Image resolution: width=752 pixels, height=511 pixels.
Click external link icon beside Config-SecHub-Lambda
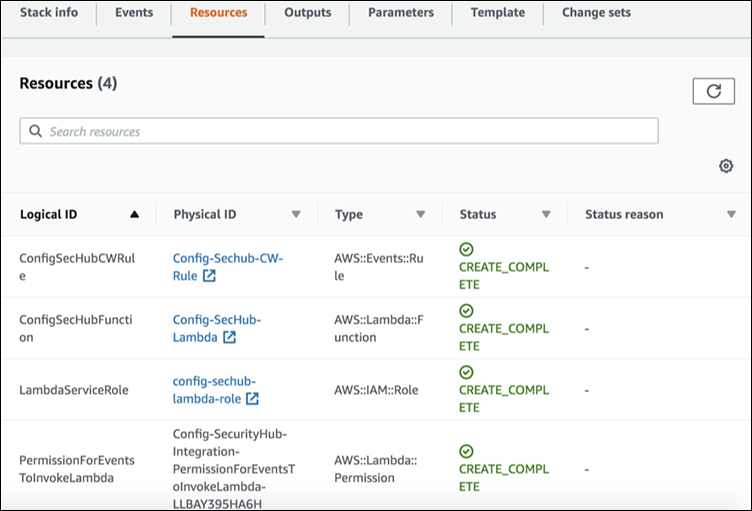[x=229, y=337]
